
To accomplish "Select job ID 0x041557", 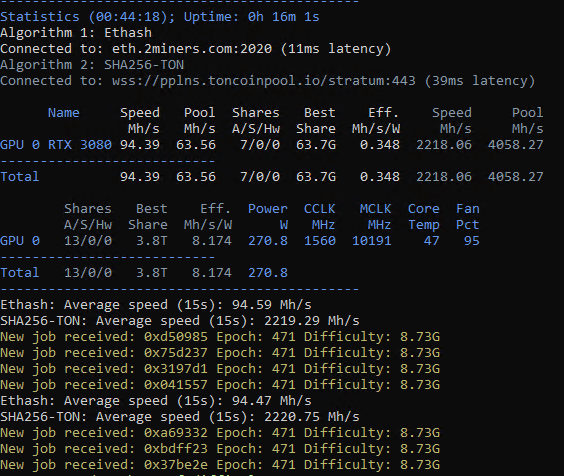I will (176, 385).
